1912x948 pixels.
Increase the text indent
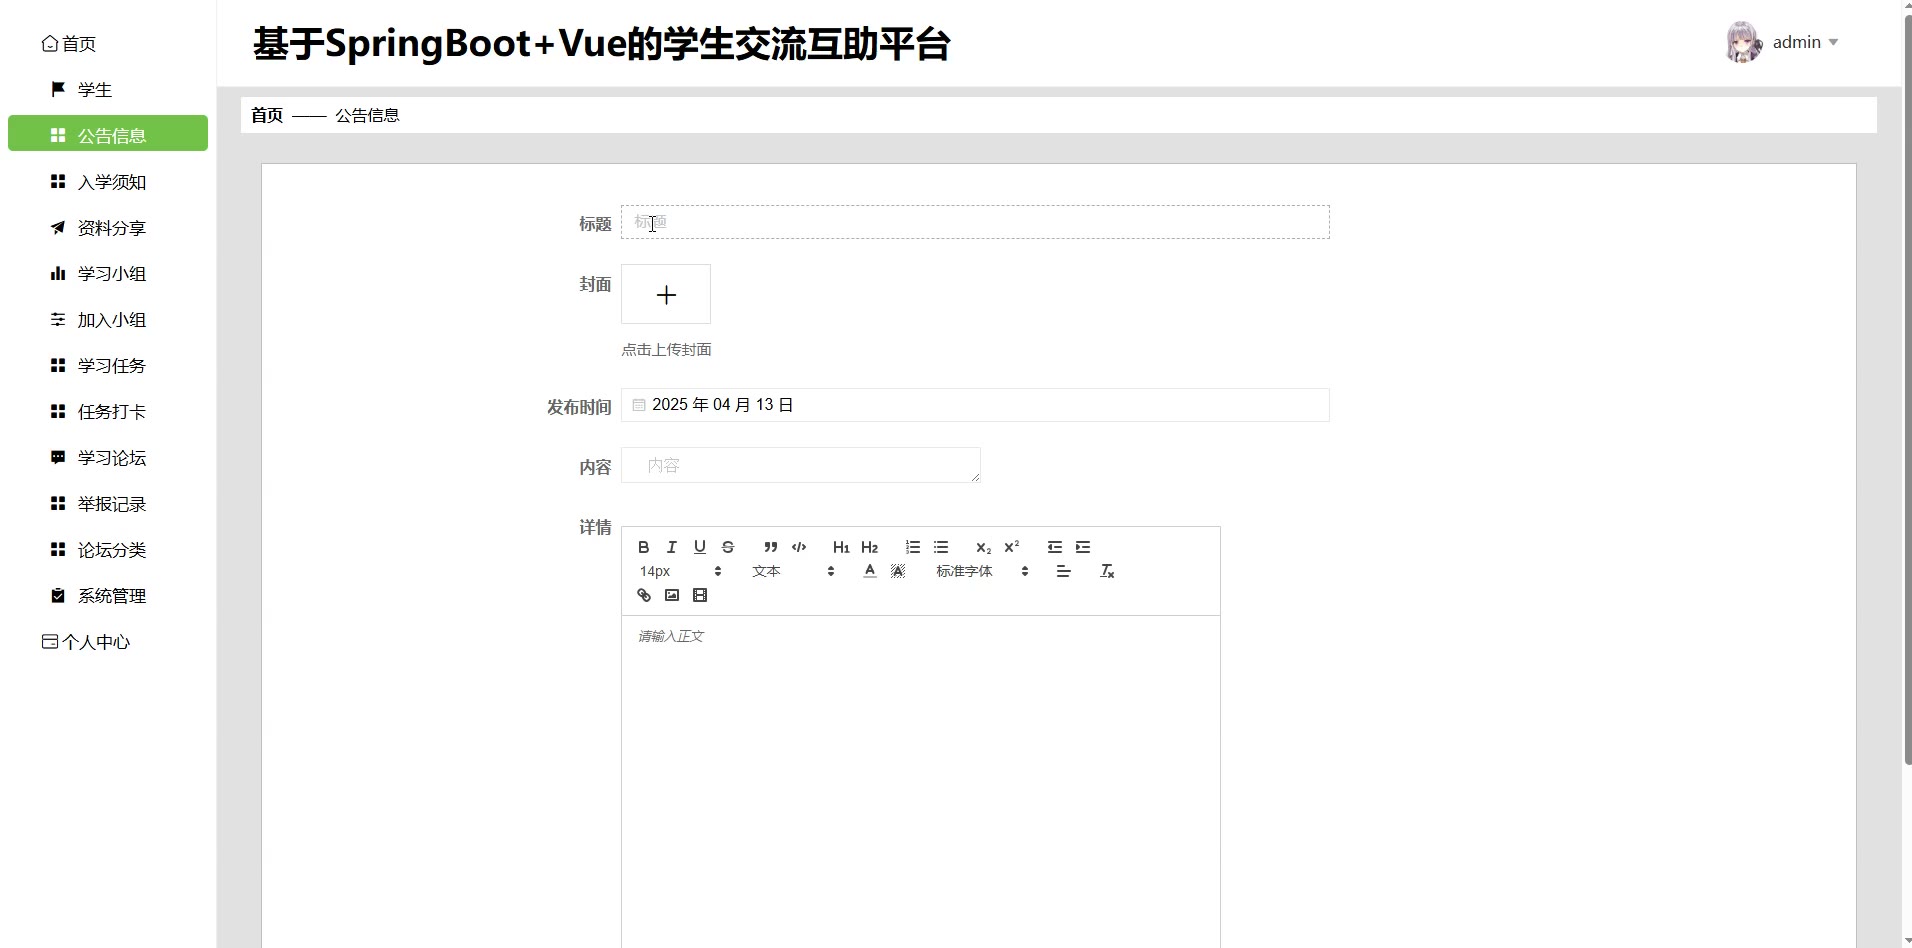[1083, 547]
